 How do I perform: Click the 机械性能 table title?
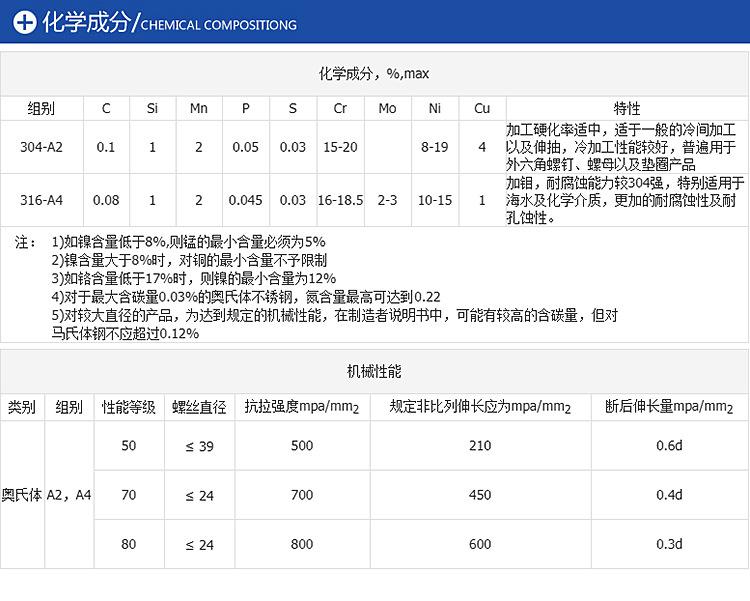374,371
